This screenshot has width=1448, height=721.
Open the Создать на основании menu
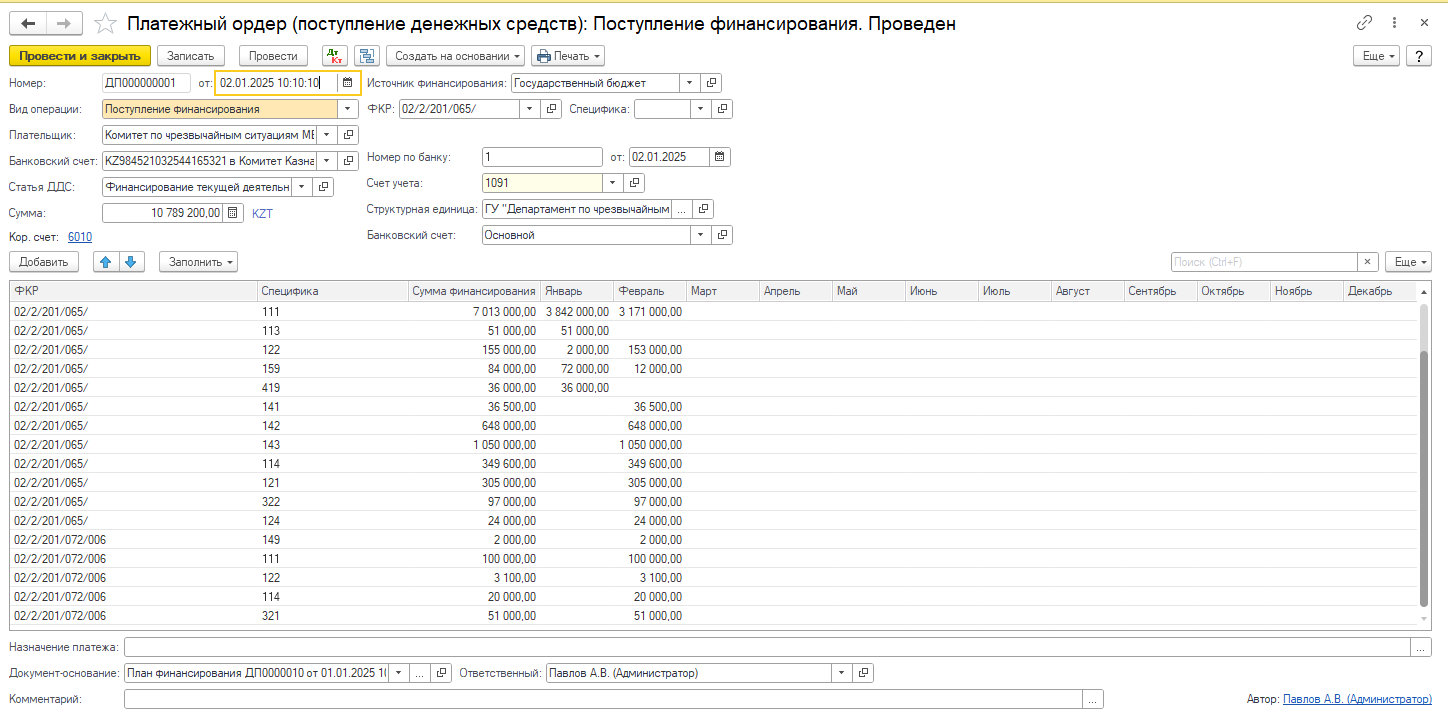(x=455, y=56)
